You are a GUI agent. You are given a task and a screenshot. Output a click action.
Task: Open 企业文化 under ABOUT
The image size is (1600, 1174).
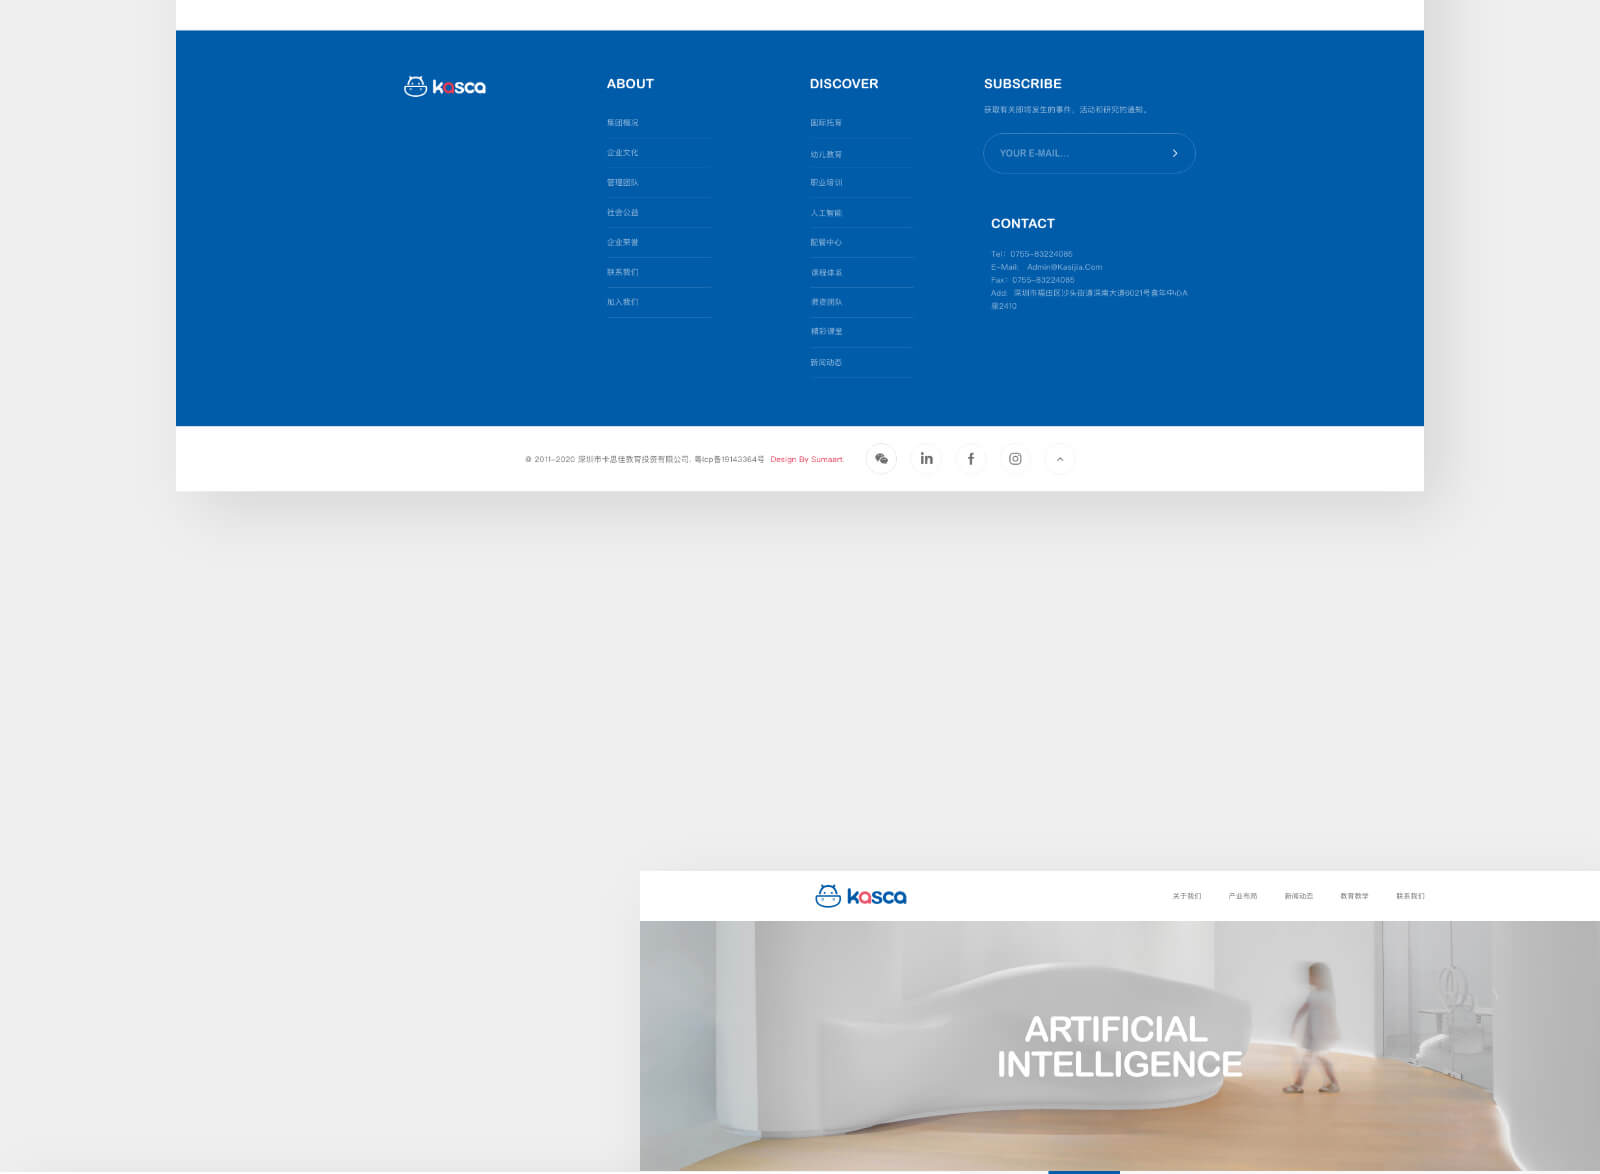[x=622, y=153]
